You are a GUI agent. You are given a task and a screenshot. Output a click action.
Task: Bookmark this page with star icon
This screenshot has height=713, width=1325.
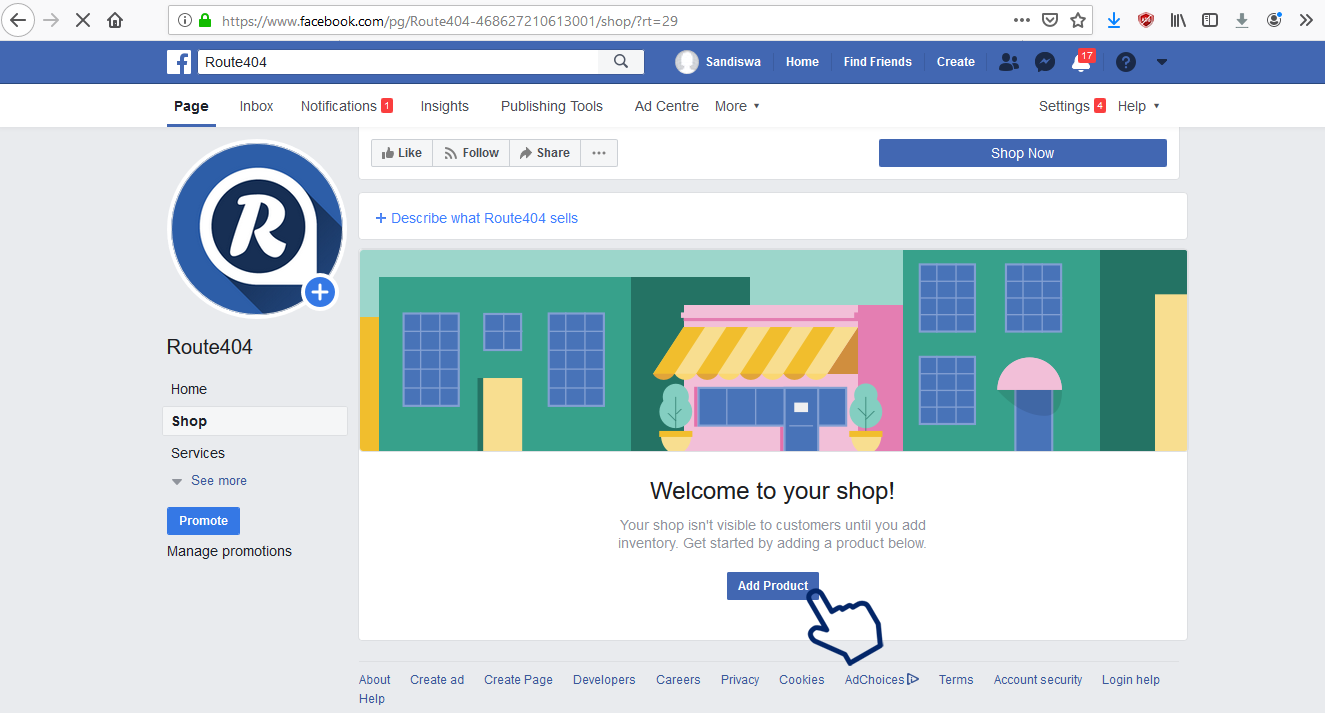pyautogui.click(x=1078, y=20)
